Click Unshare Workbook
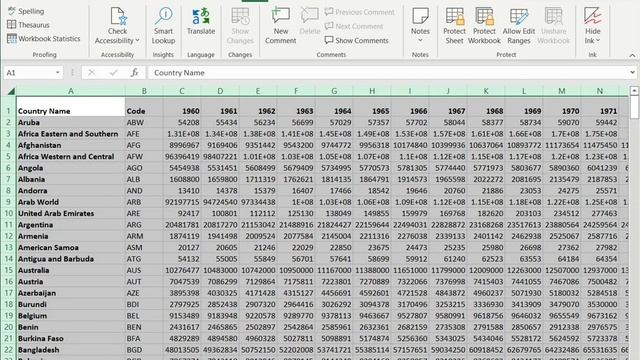 point(553,26)
